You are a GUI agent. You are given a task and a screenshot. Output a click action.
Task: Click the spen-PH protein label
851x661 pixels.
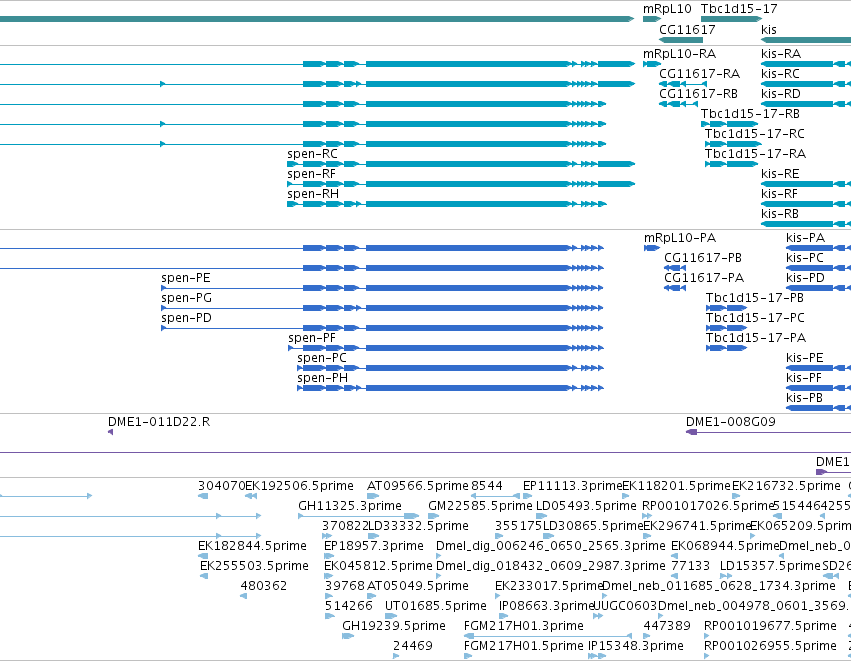pos(322,378)
